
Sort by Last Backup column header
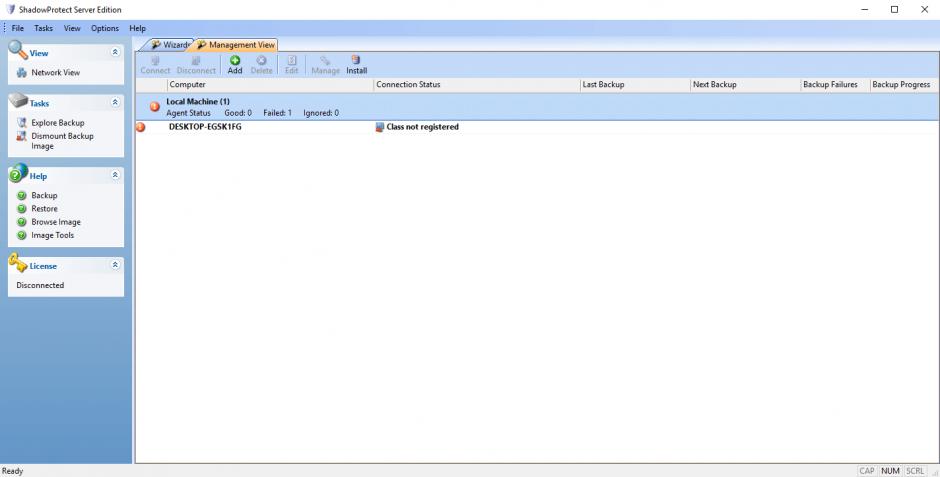click(635, 84)
